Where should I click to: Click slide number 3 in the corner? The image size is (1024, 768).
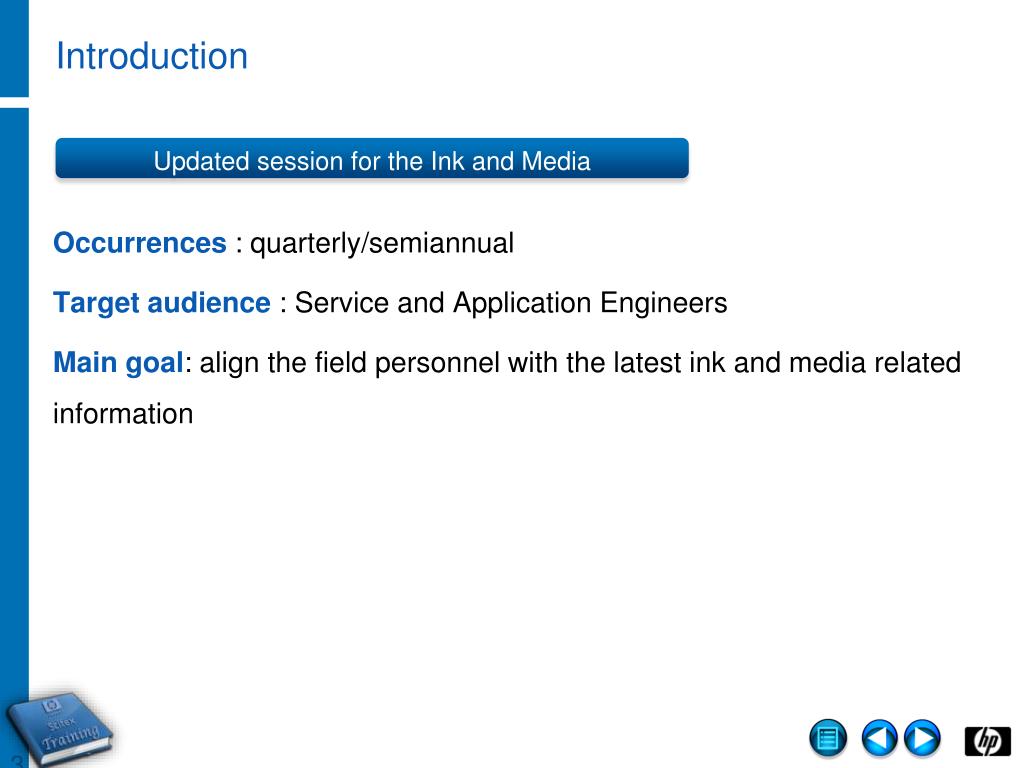pyautogui.click(x=17, y=761)
